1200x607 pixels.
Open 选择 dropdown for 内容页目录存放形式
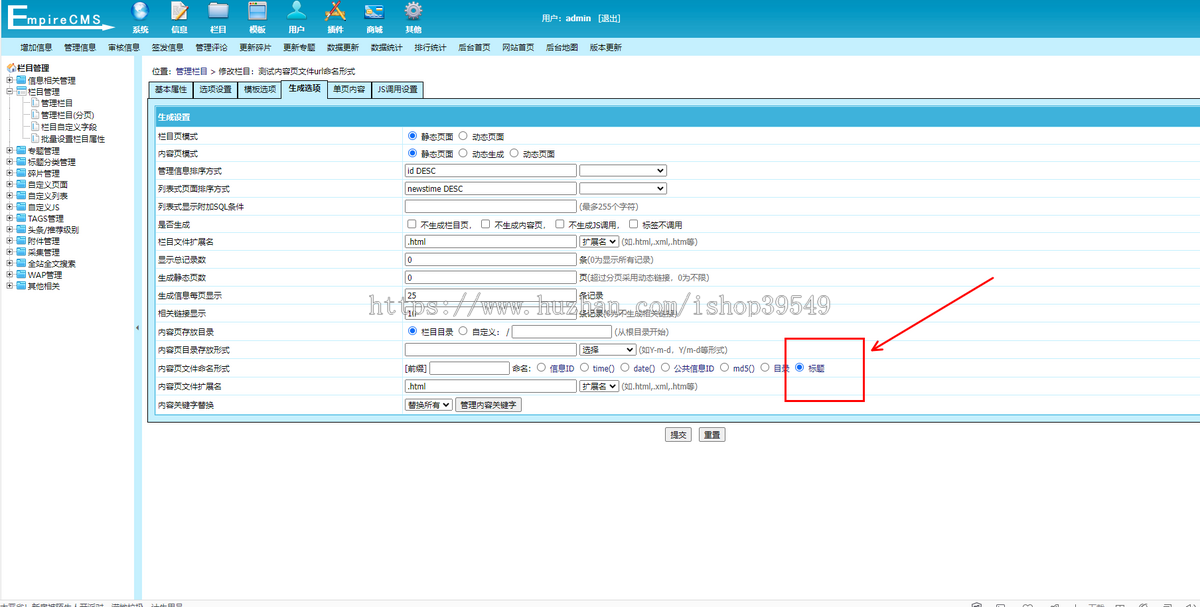point(607,350)
